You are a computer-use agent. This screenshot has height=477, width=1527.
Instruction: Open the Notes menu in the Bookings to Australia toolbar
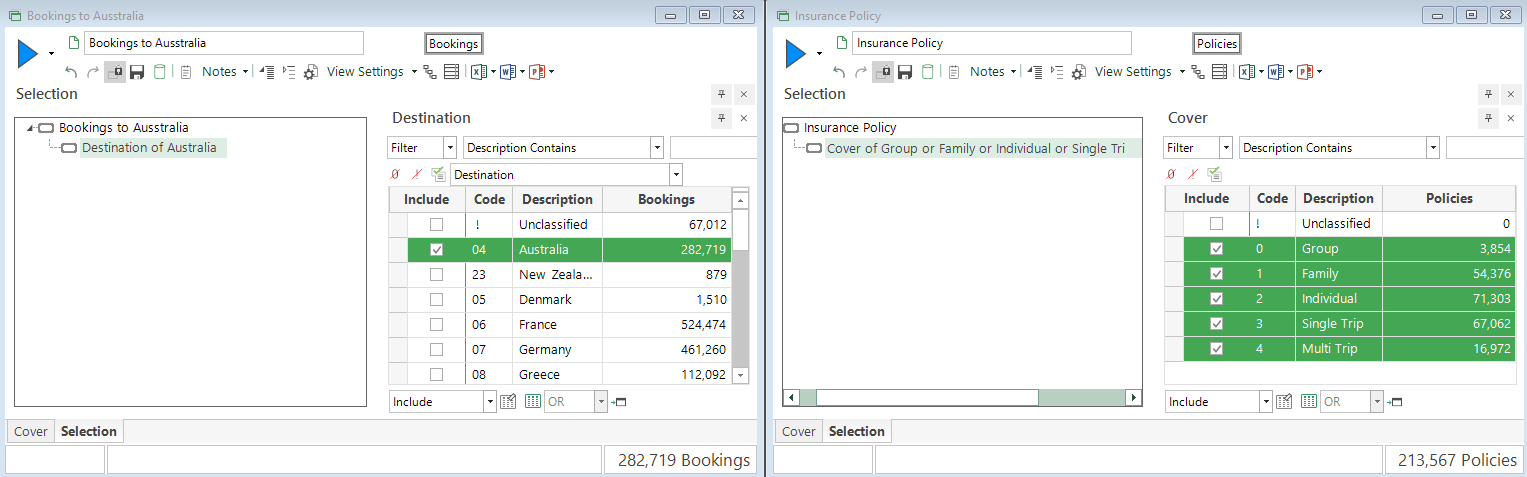pos(224,72)
